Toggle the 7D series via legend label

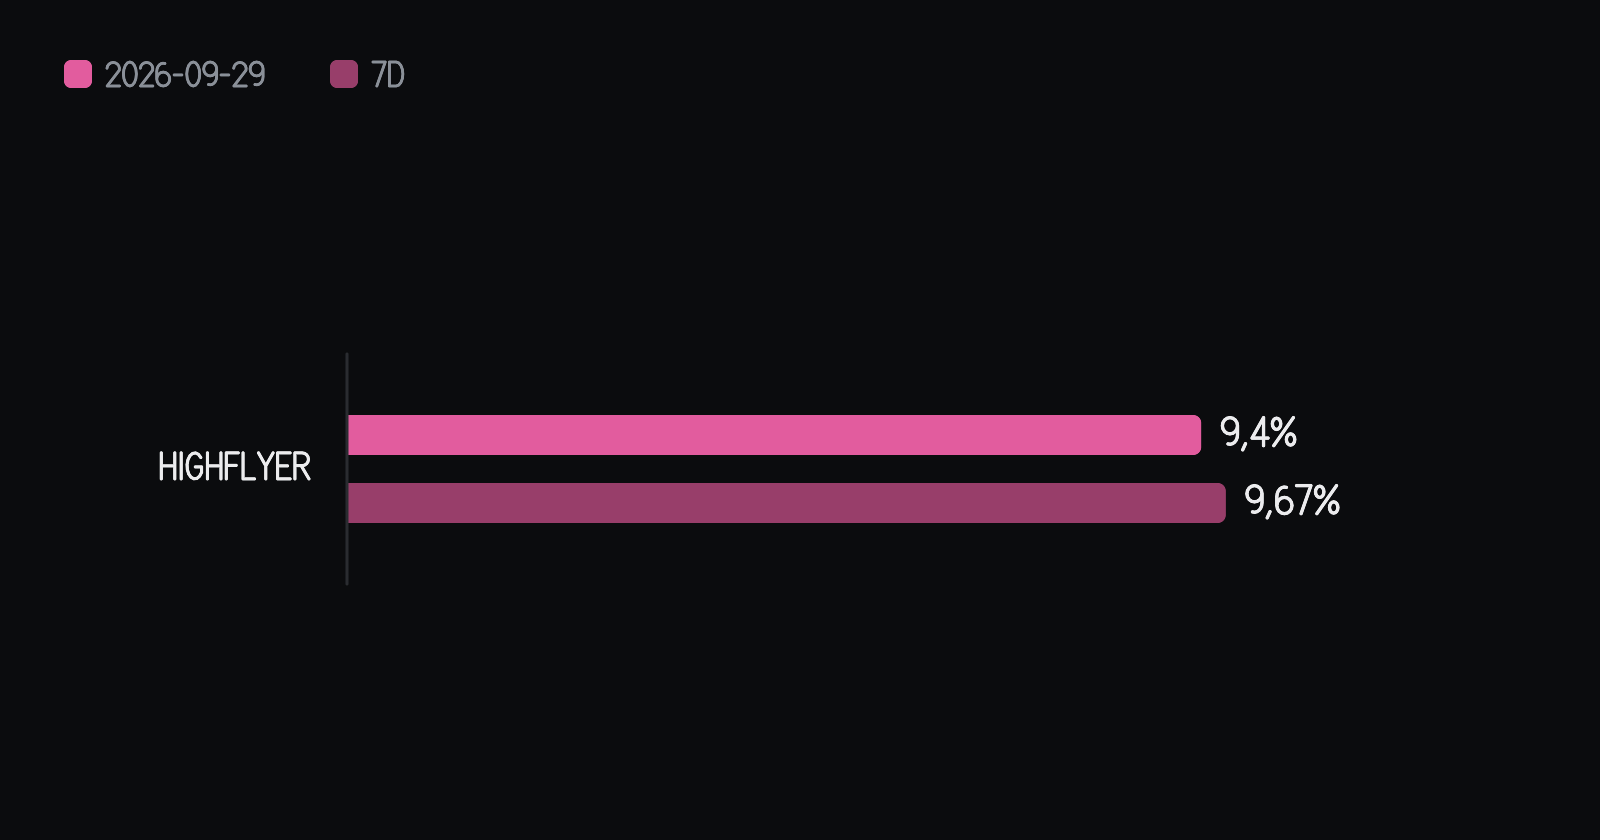[388, 75]
